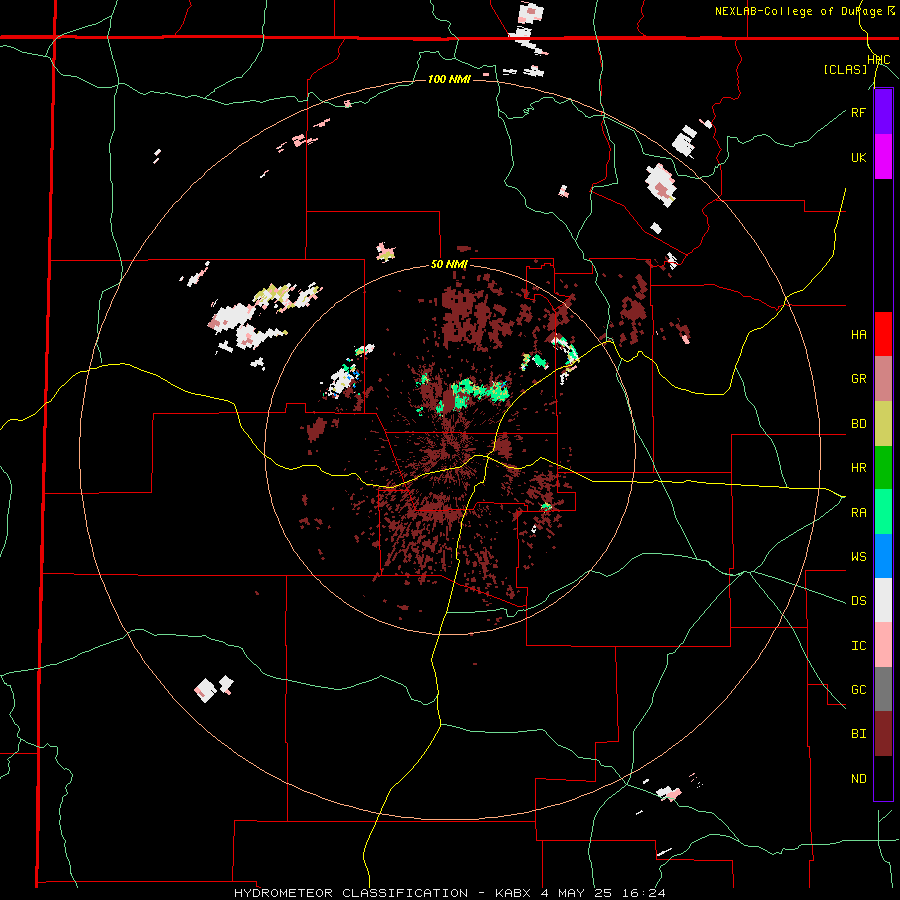Pick the HR dark green swatch

point(883,468)
